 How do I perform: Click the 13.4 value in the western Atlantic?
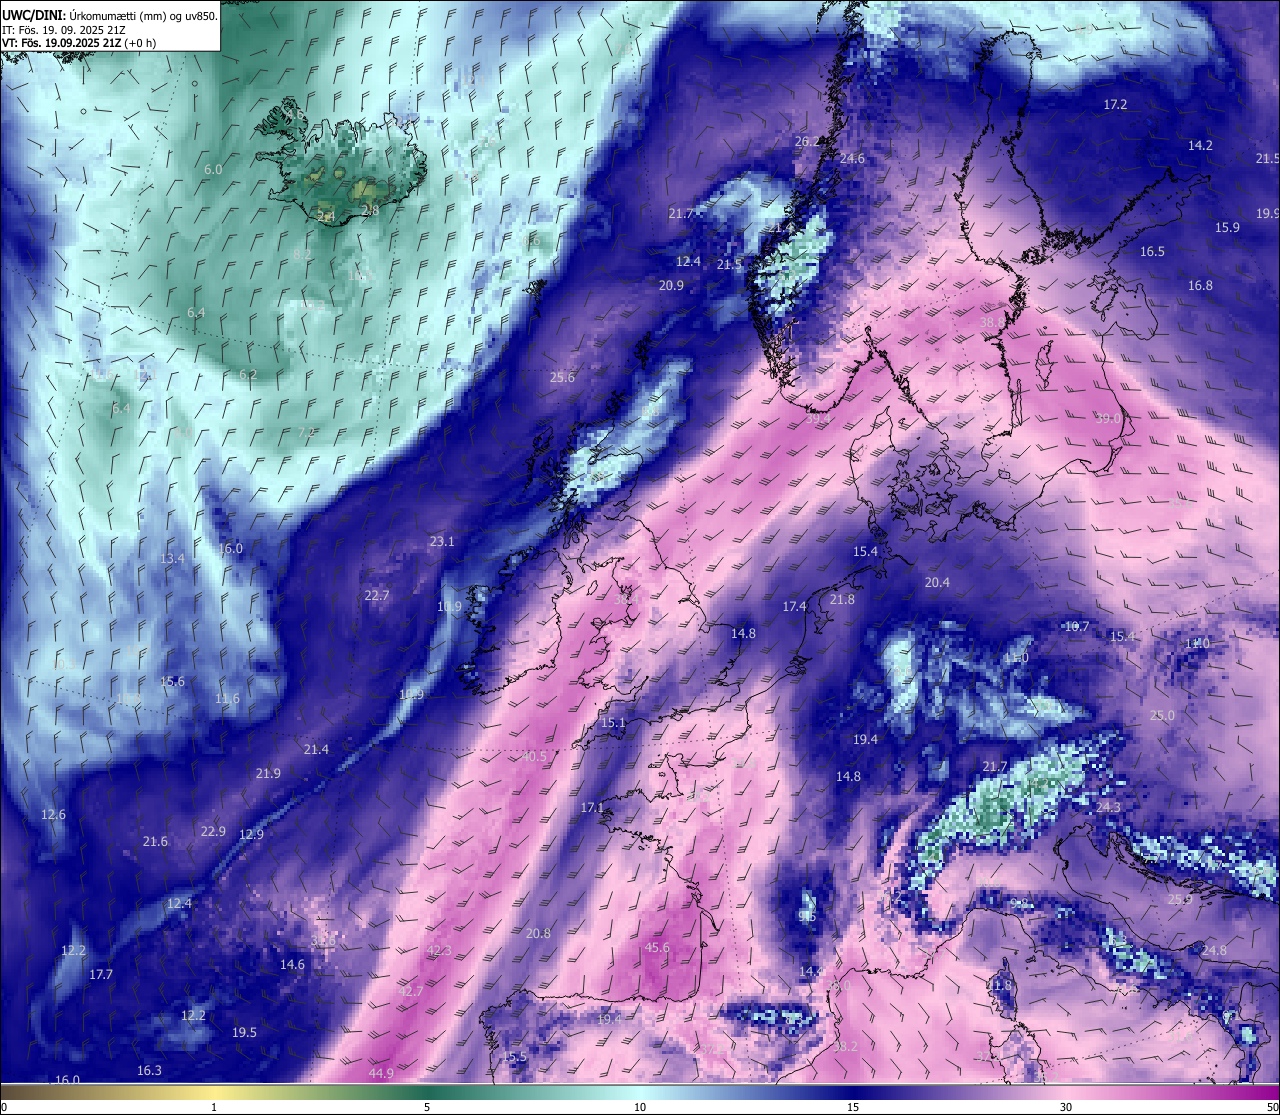172,559
